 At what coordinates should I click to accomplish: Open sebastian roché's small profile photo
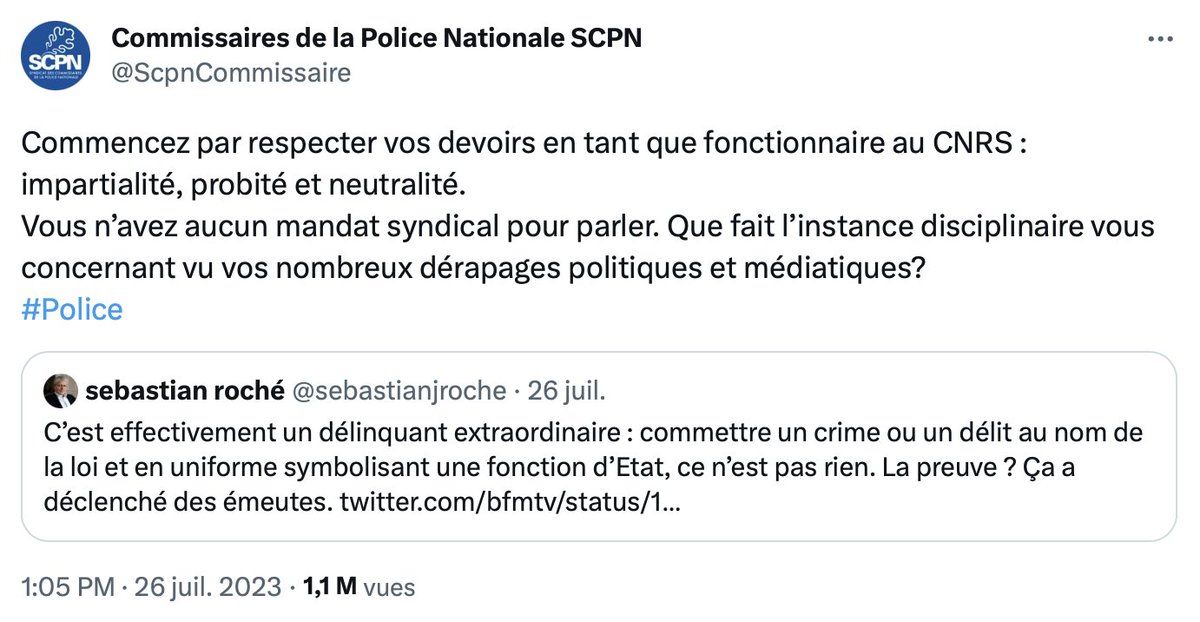click(61, 390)
